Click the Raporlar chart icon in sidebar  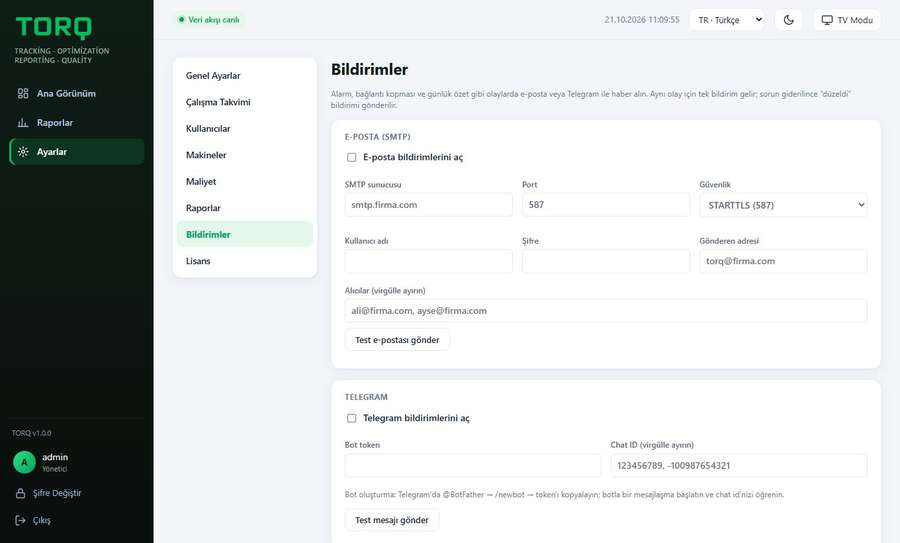[23, 123]
